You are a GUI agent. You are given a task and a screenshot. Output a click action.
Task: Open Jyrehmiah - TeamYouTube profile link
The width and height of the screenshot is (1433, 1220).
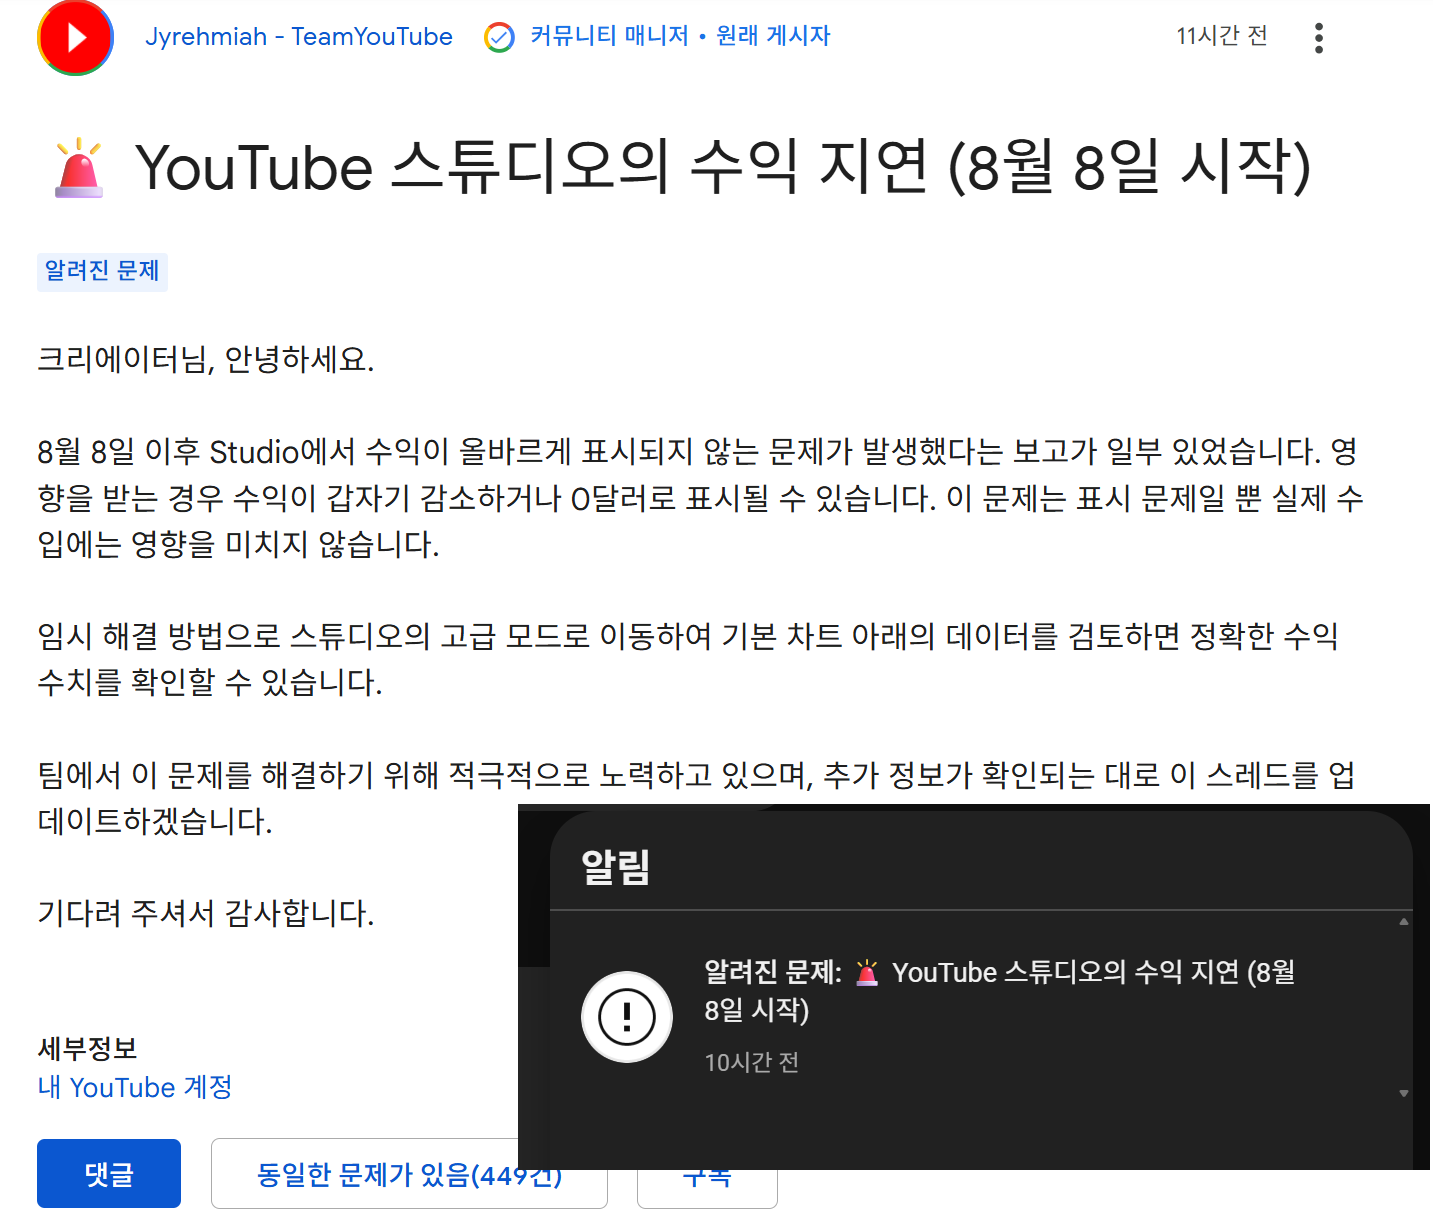(x=299, y=37)
